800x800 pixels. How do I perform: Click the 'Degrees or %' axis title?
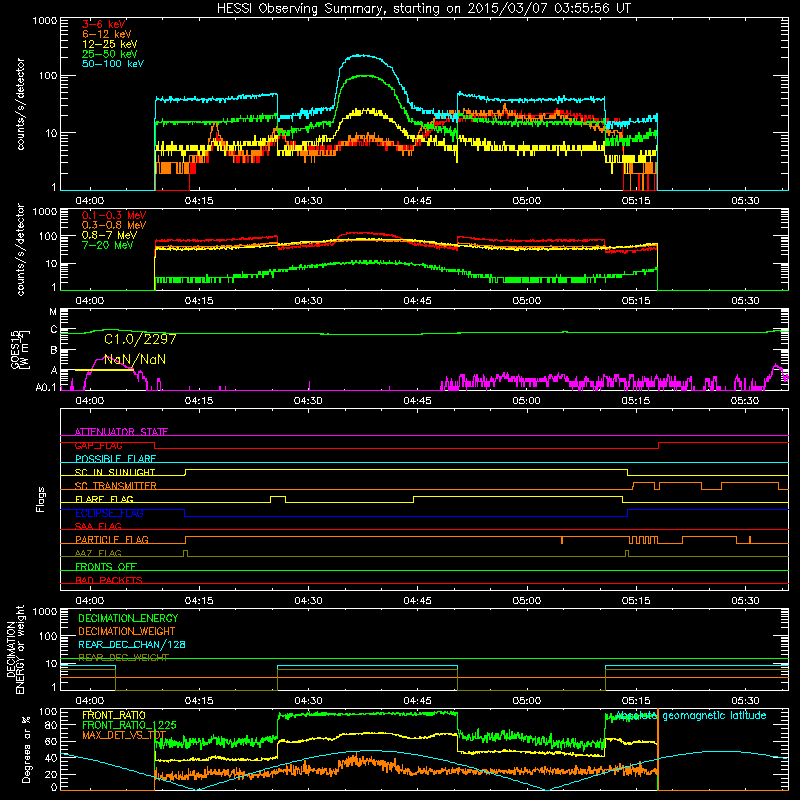click(27, 751)
